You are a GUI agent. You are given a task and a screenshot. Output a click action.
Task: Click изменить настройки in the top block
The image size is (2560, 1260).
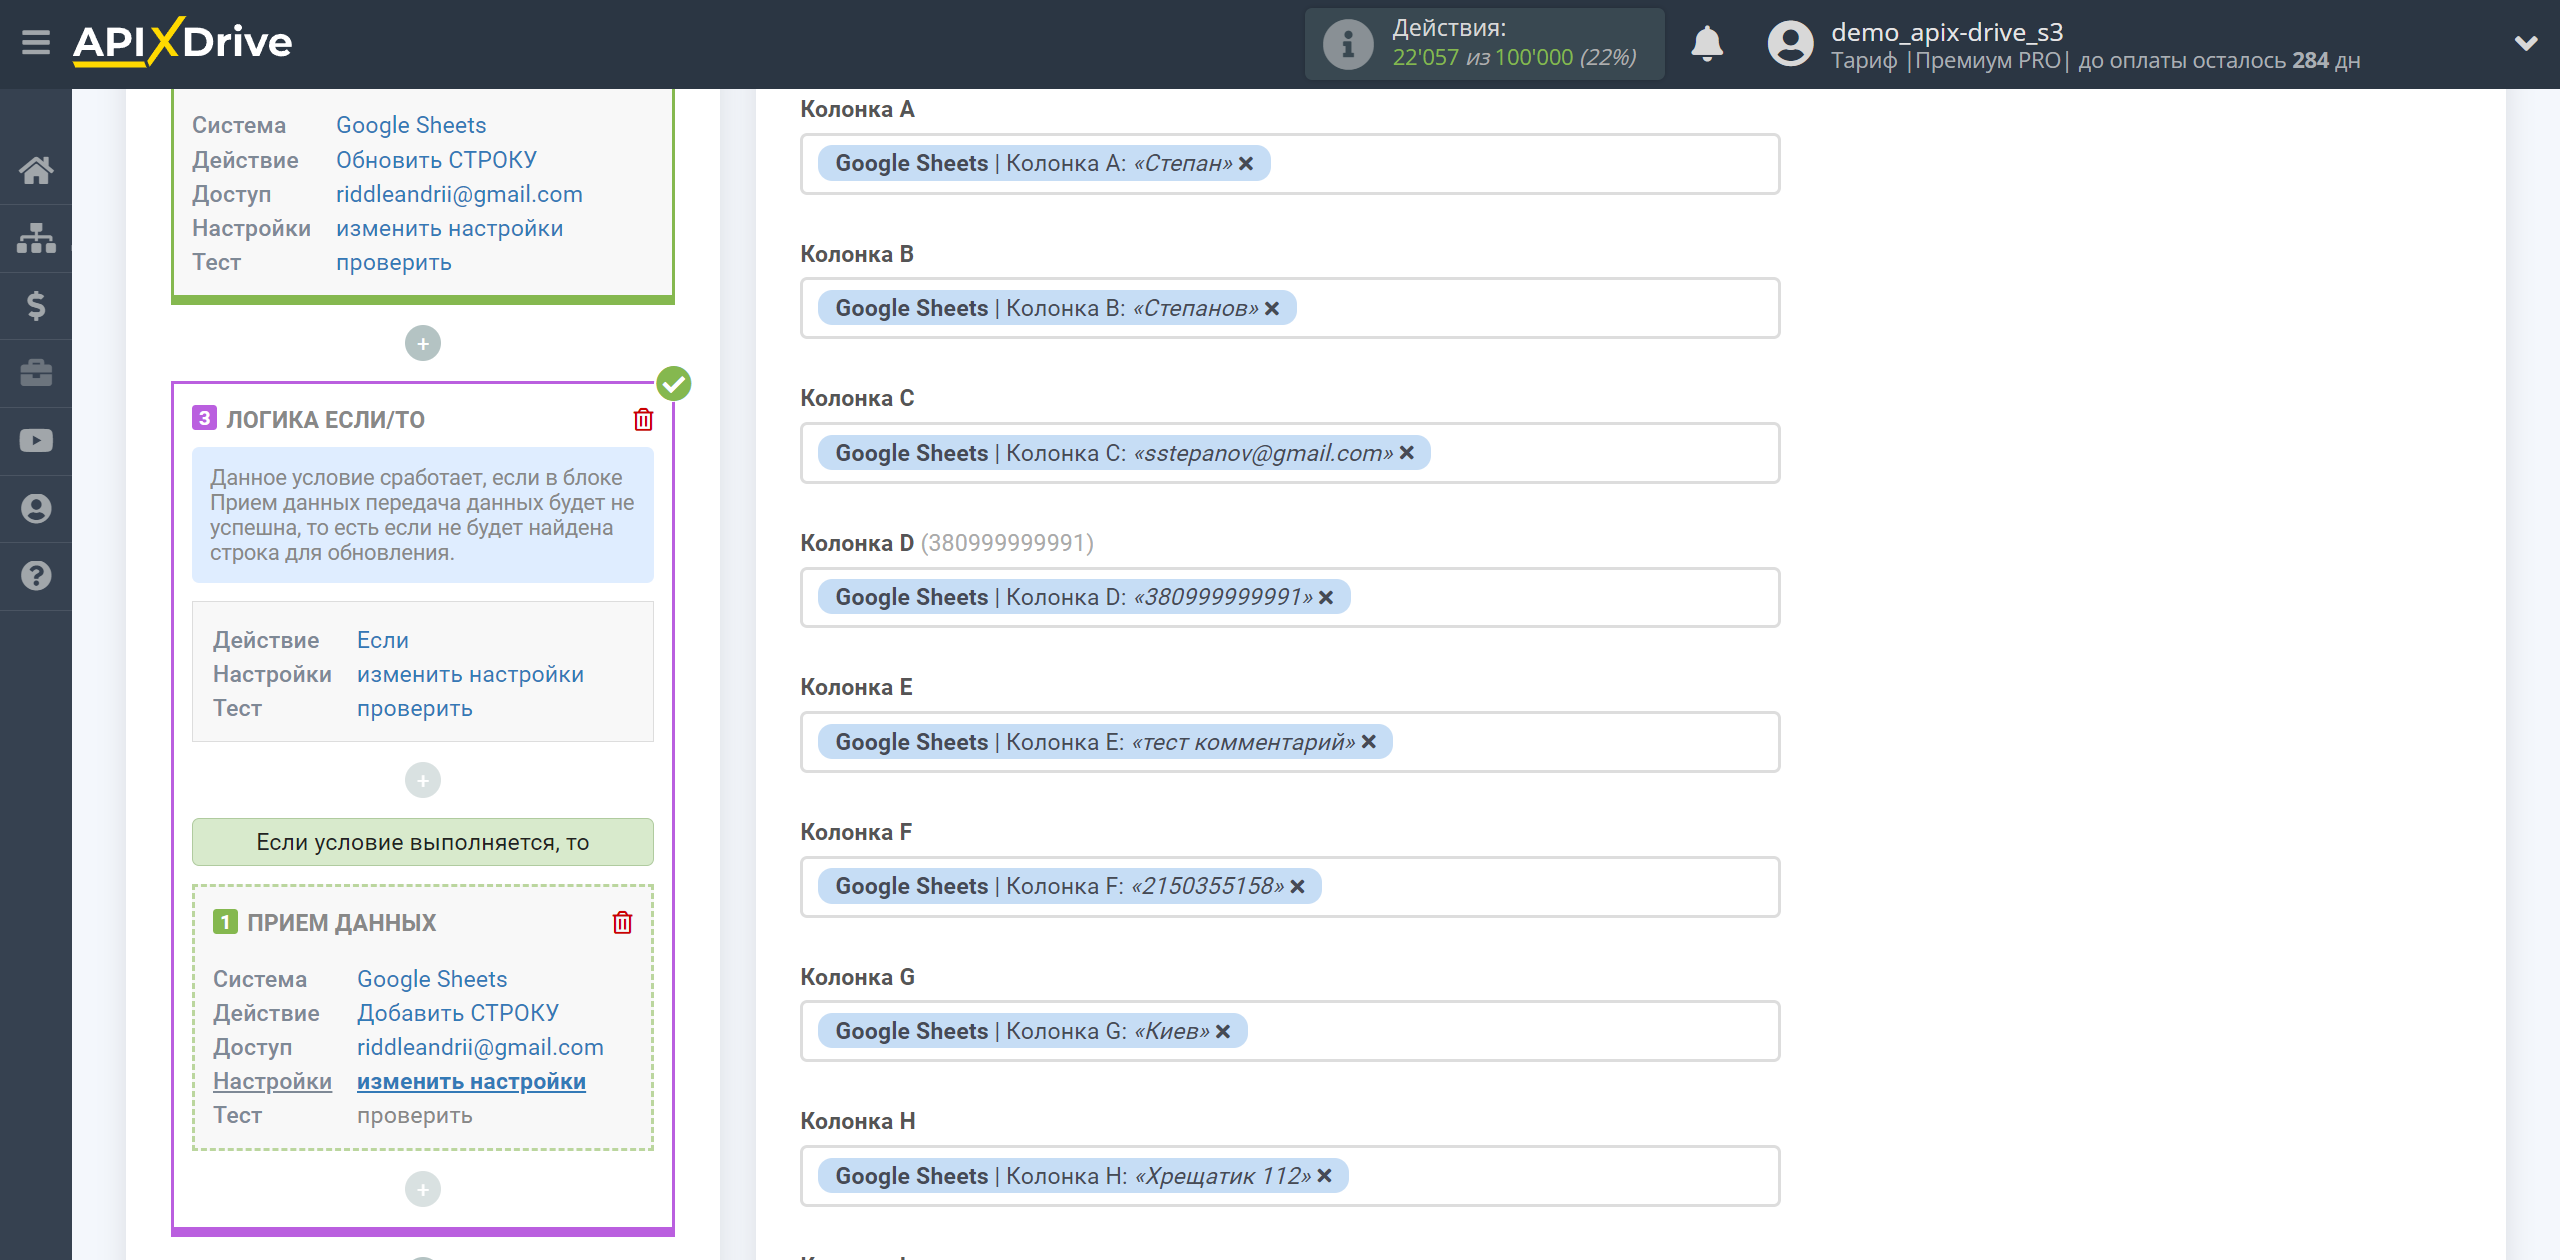click(x=450, y=228)
